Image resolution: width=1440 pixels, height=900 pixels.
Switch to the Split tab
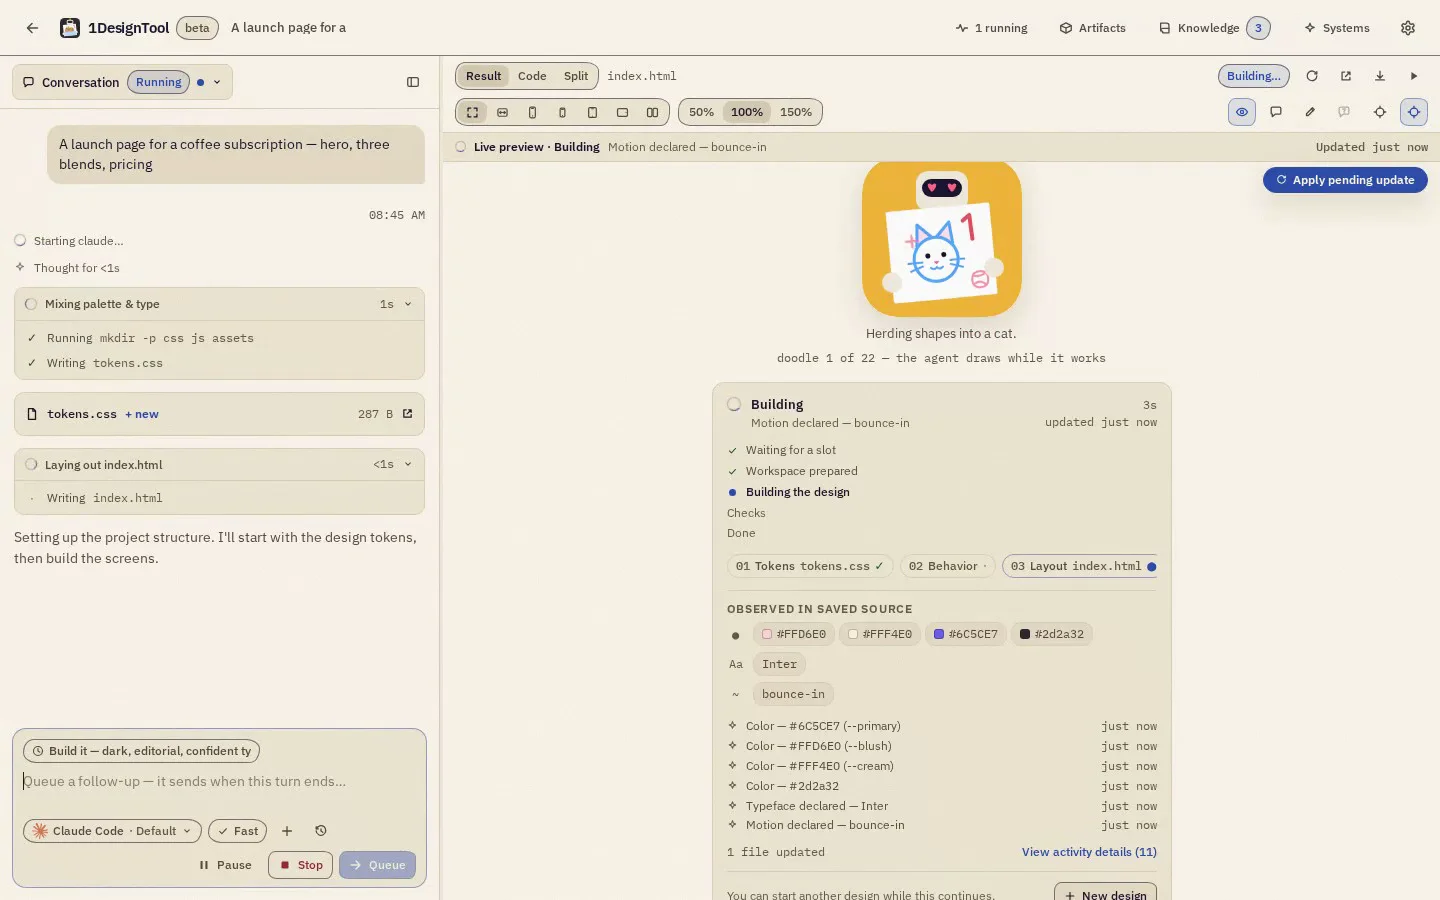576,76
